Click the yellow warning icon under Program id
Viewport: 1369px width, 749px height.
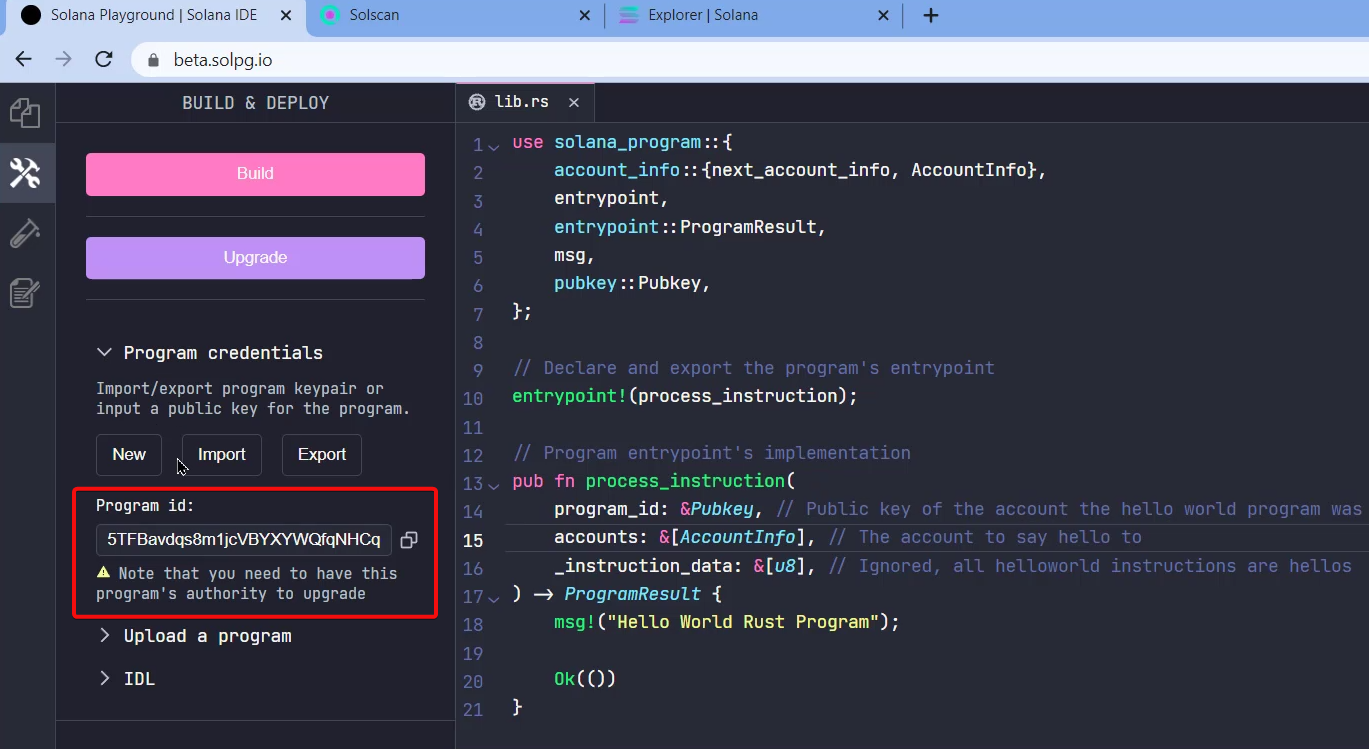pos(103,573)
